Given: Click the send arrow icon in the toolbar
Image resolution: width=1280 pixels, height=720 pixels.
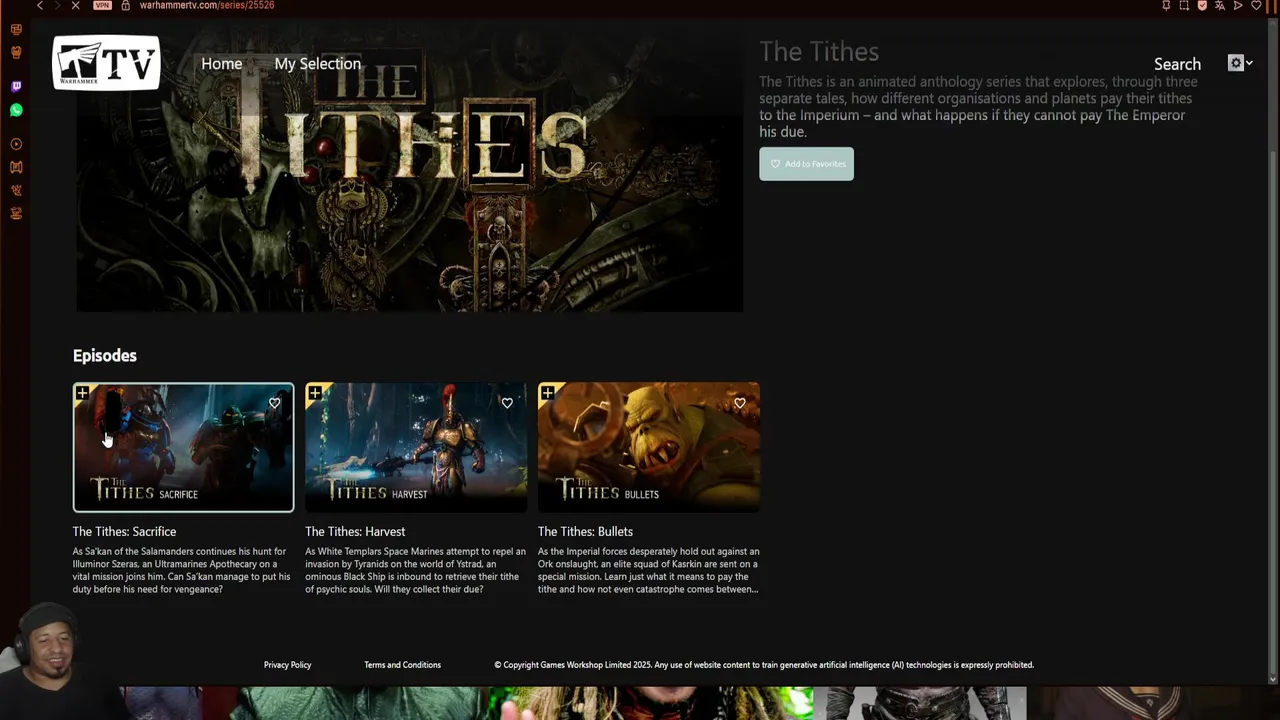Looking at the screenshot, I should tap(1238, 5).
